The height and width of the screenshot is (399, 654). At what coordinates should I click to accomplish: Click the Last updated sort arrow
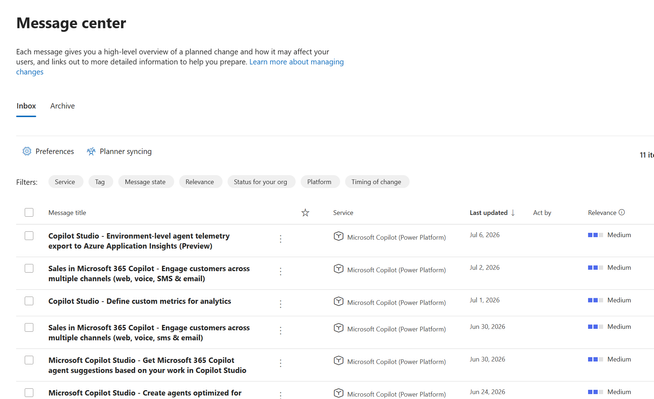click(x=513, y=213)
